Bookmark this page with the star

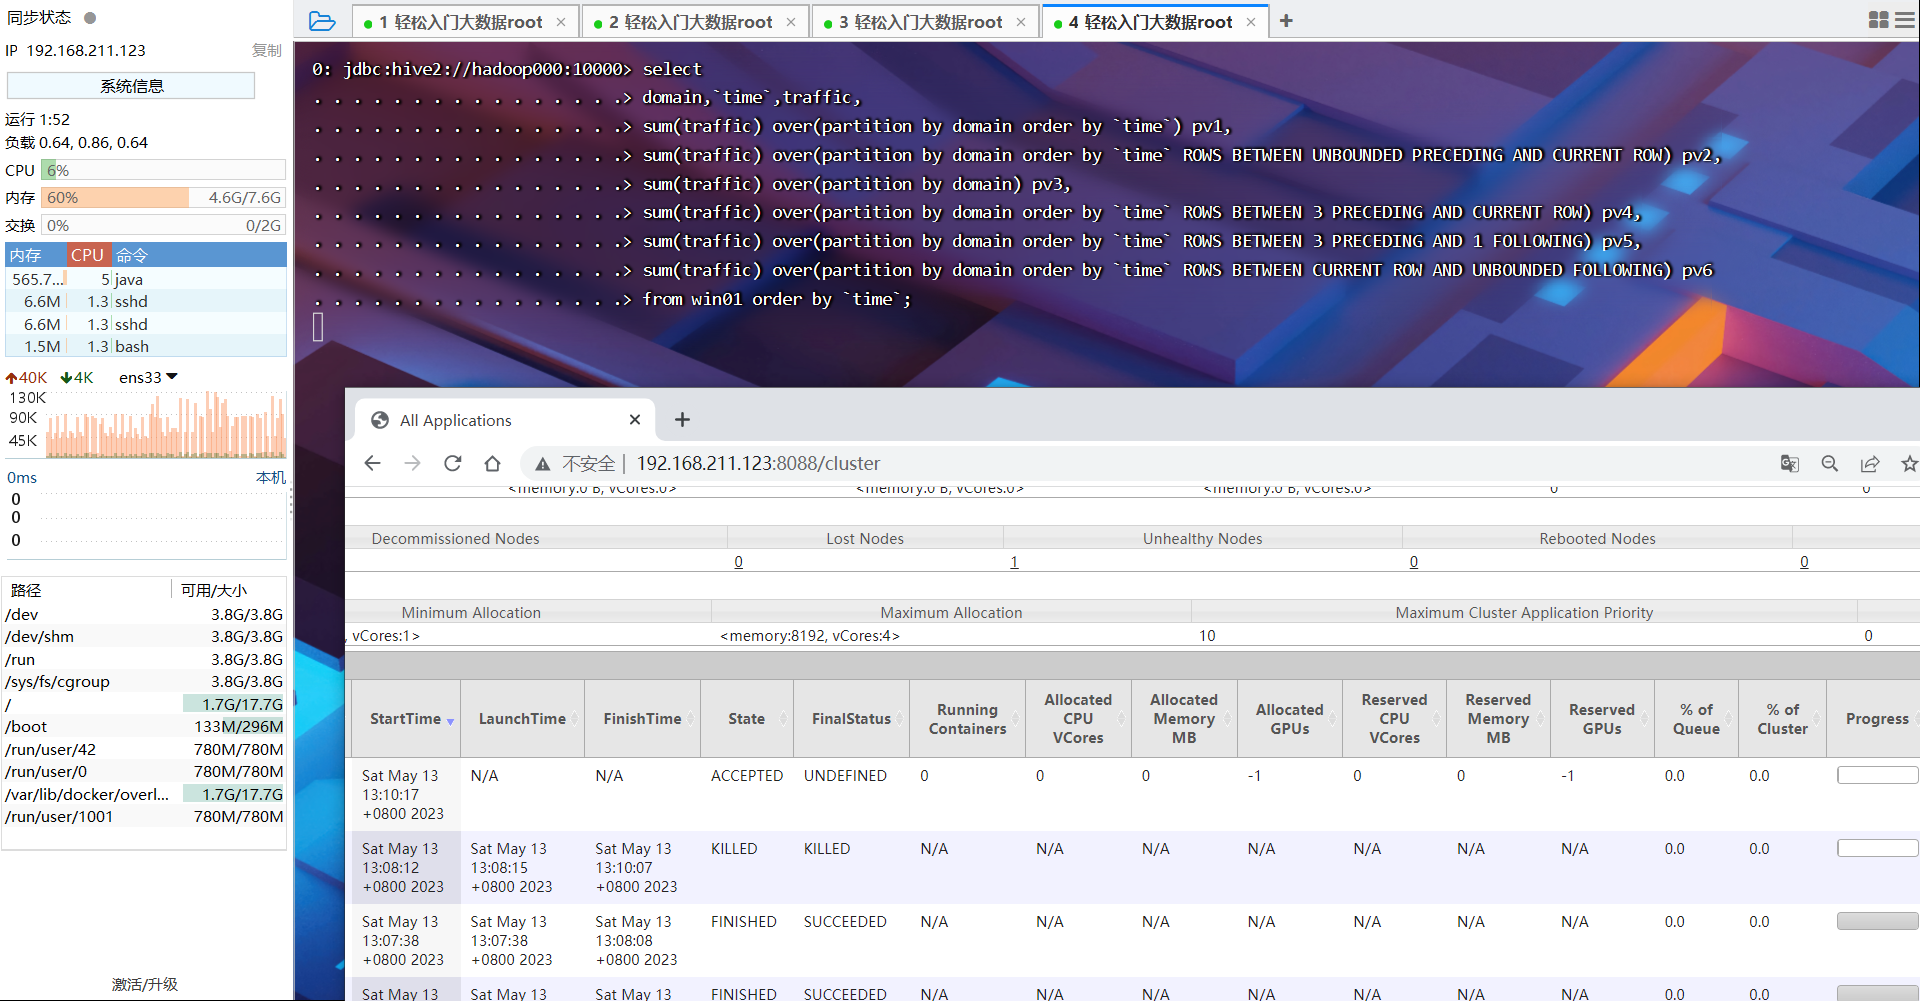pyautogui.click(x=1909, y=463)
